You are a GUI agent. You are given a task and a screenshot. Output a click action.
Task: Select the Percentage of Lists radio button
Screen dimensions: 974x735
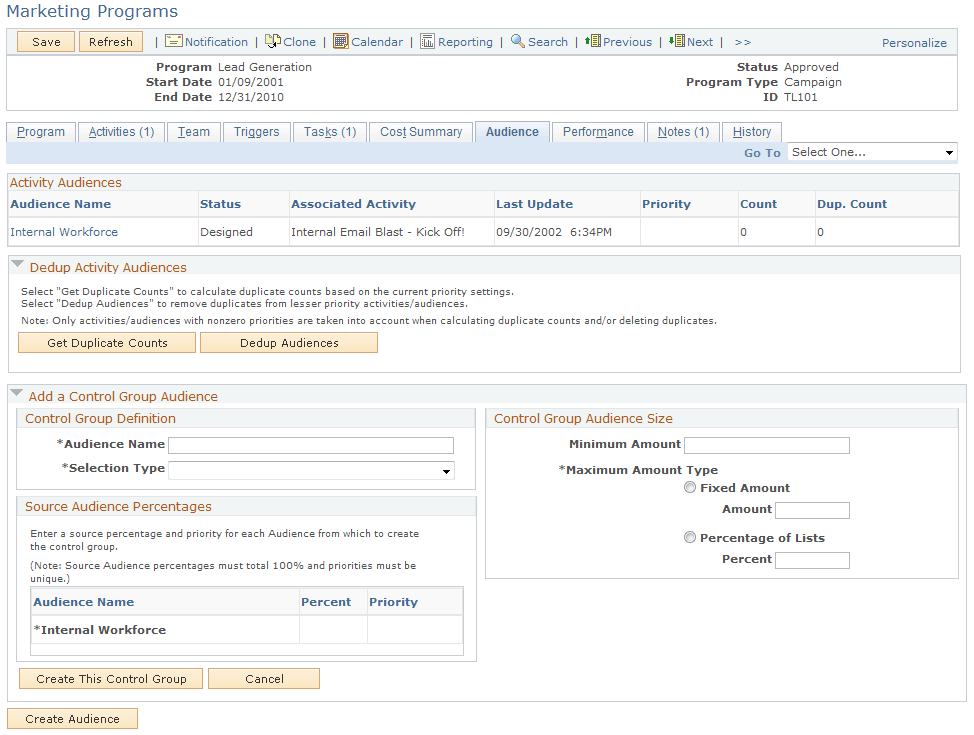[690, 537]
